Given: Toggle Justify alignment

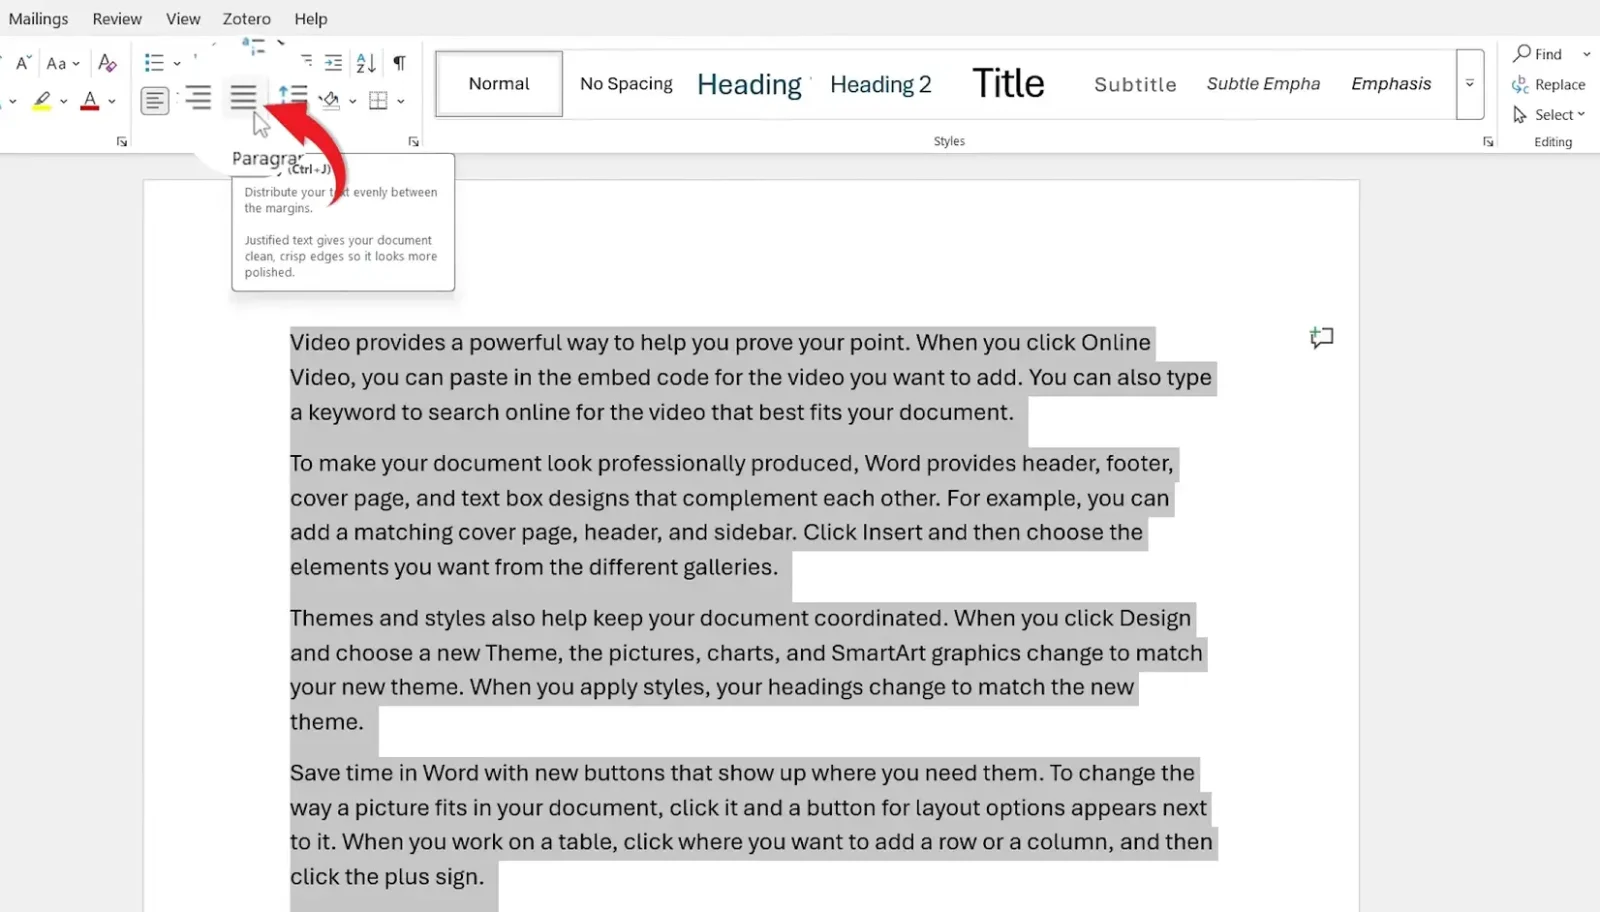Looking at the screenshot, I should [243, 98].
